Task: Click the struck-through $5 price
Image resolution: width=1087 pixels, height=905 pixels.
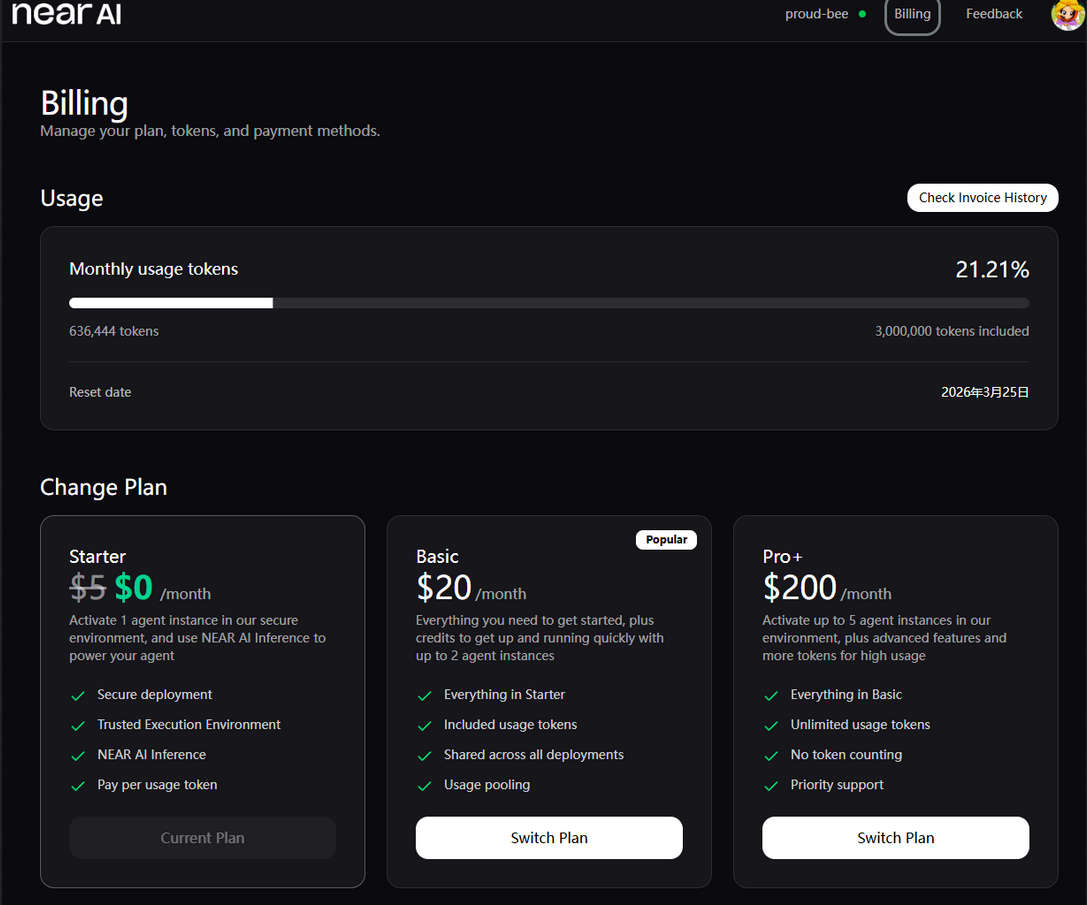Action: point(87,587)
